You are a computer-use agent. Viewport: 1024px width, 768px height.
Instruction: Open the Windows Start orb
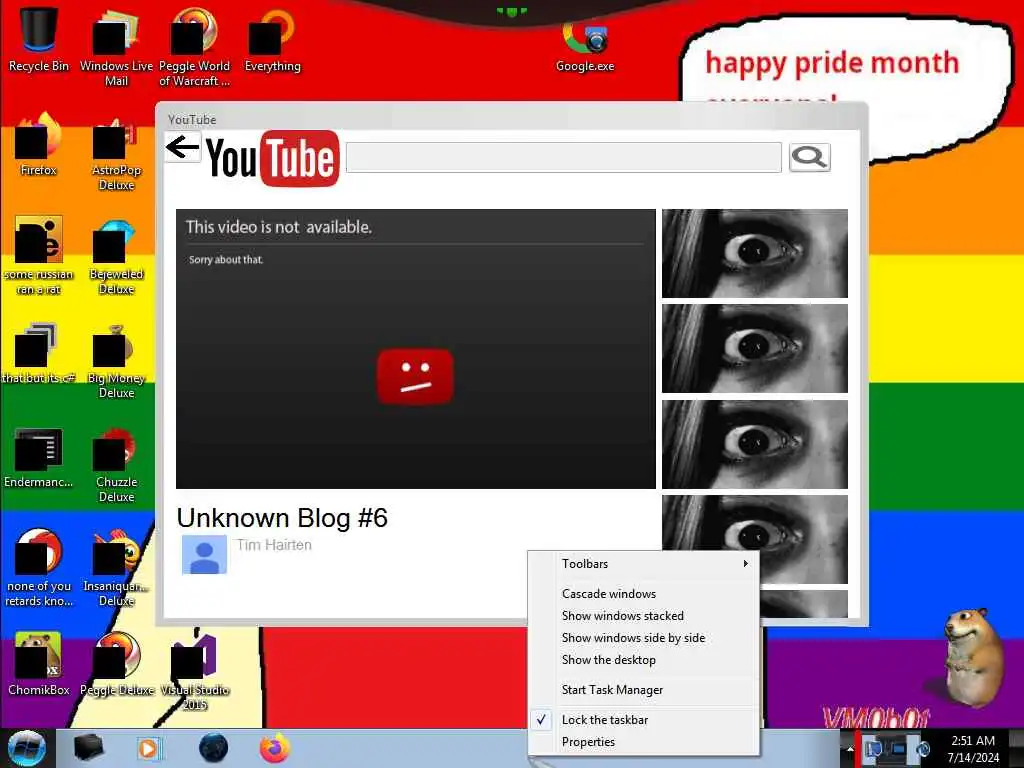coord(27,748)
